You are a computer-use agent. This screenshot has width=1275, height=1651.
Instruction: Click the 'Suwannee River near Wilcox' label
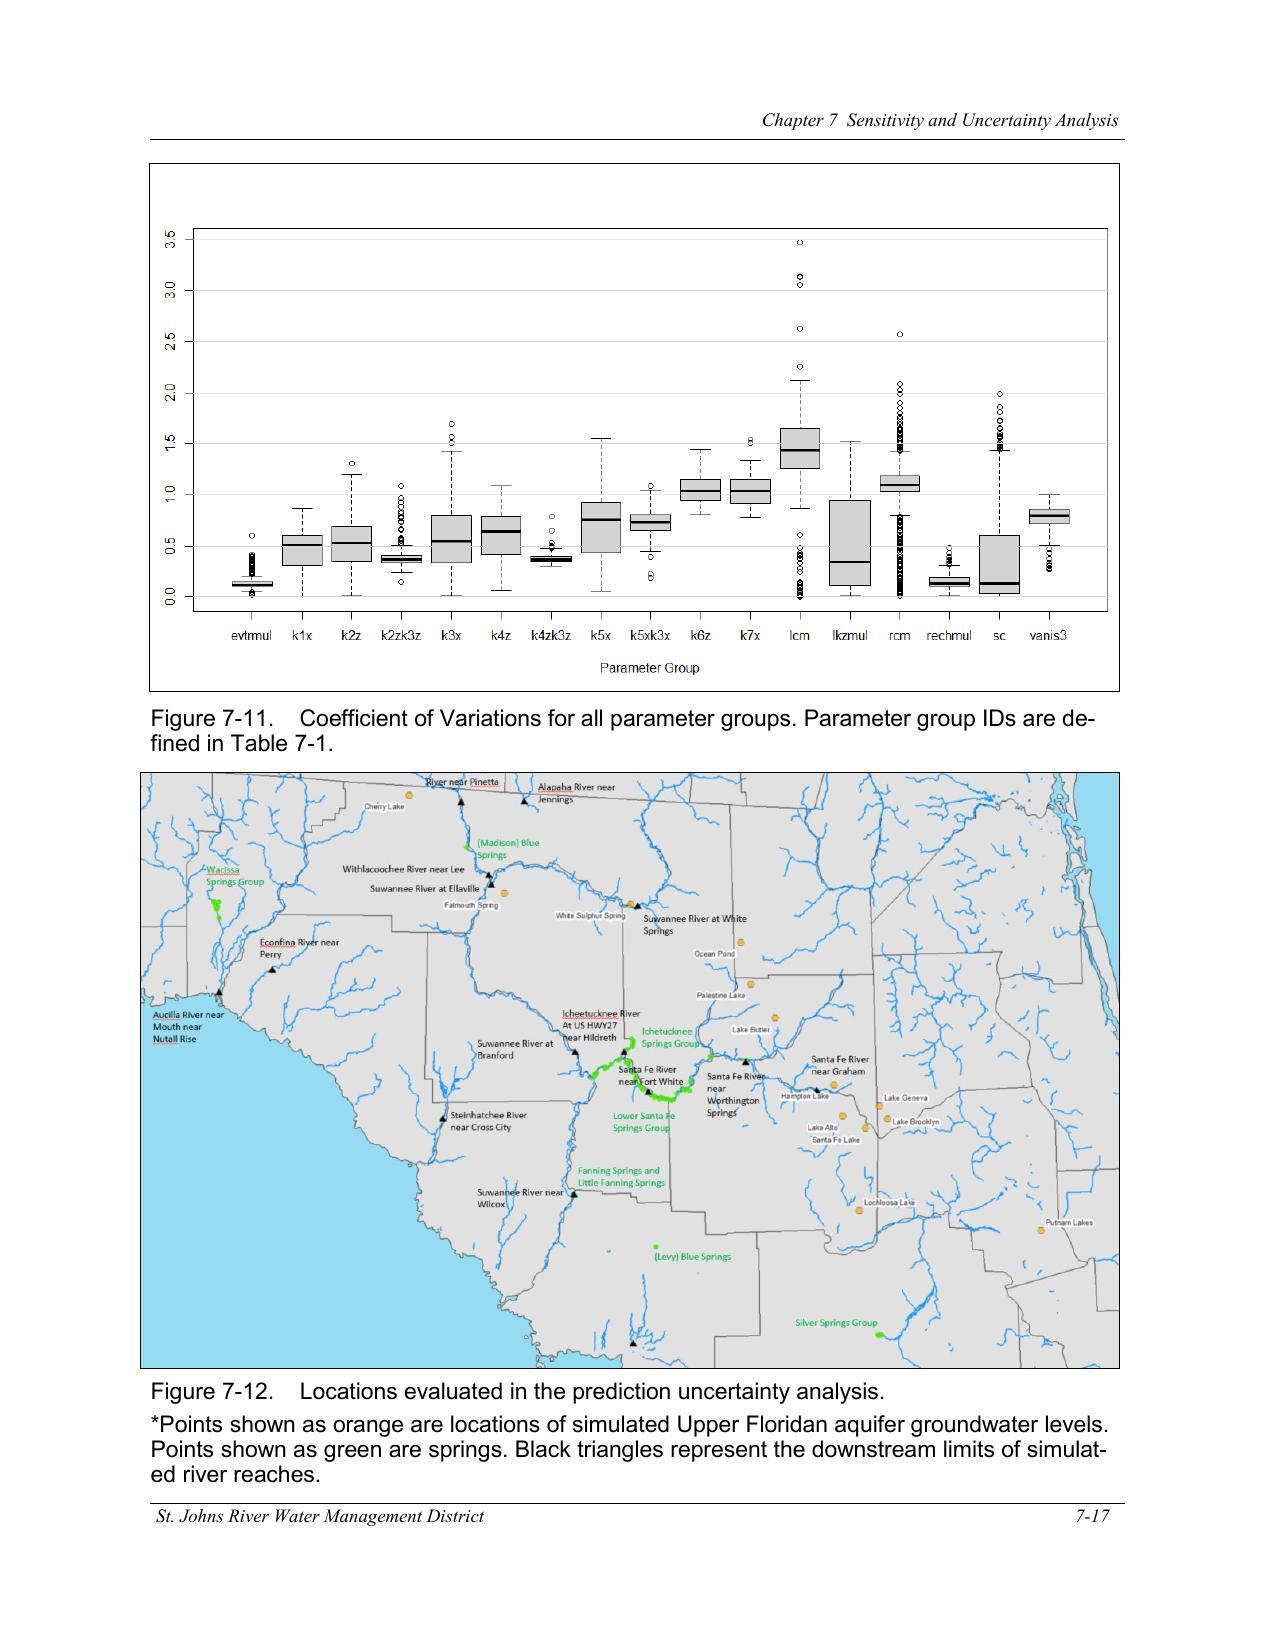click(520, 1198)
